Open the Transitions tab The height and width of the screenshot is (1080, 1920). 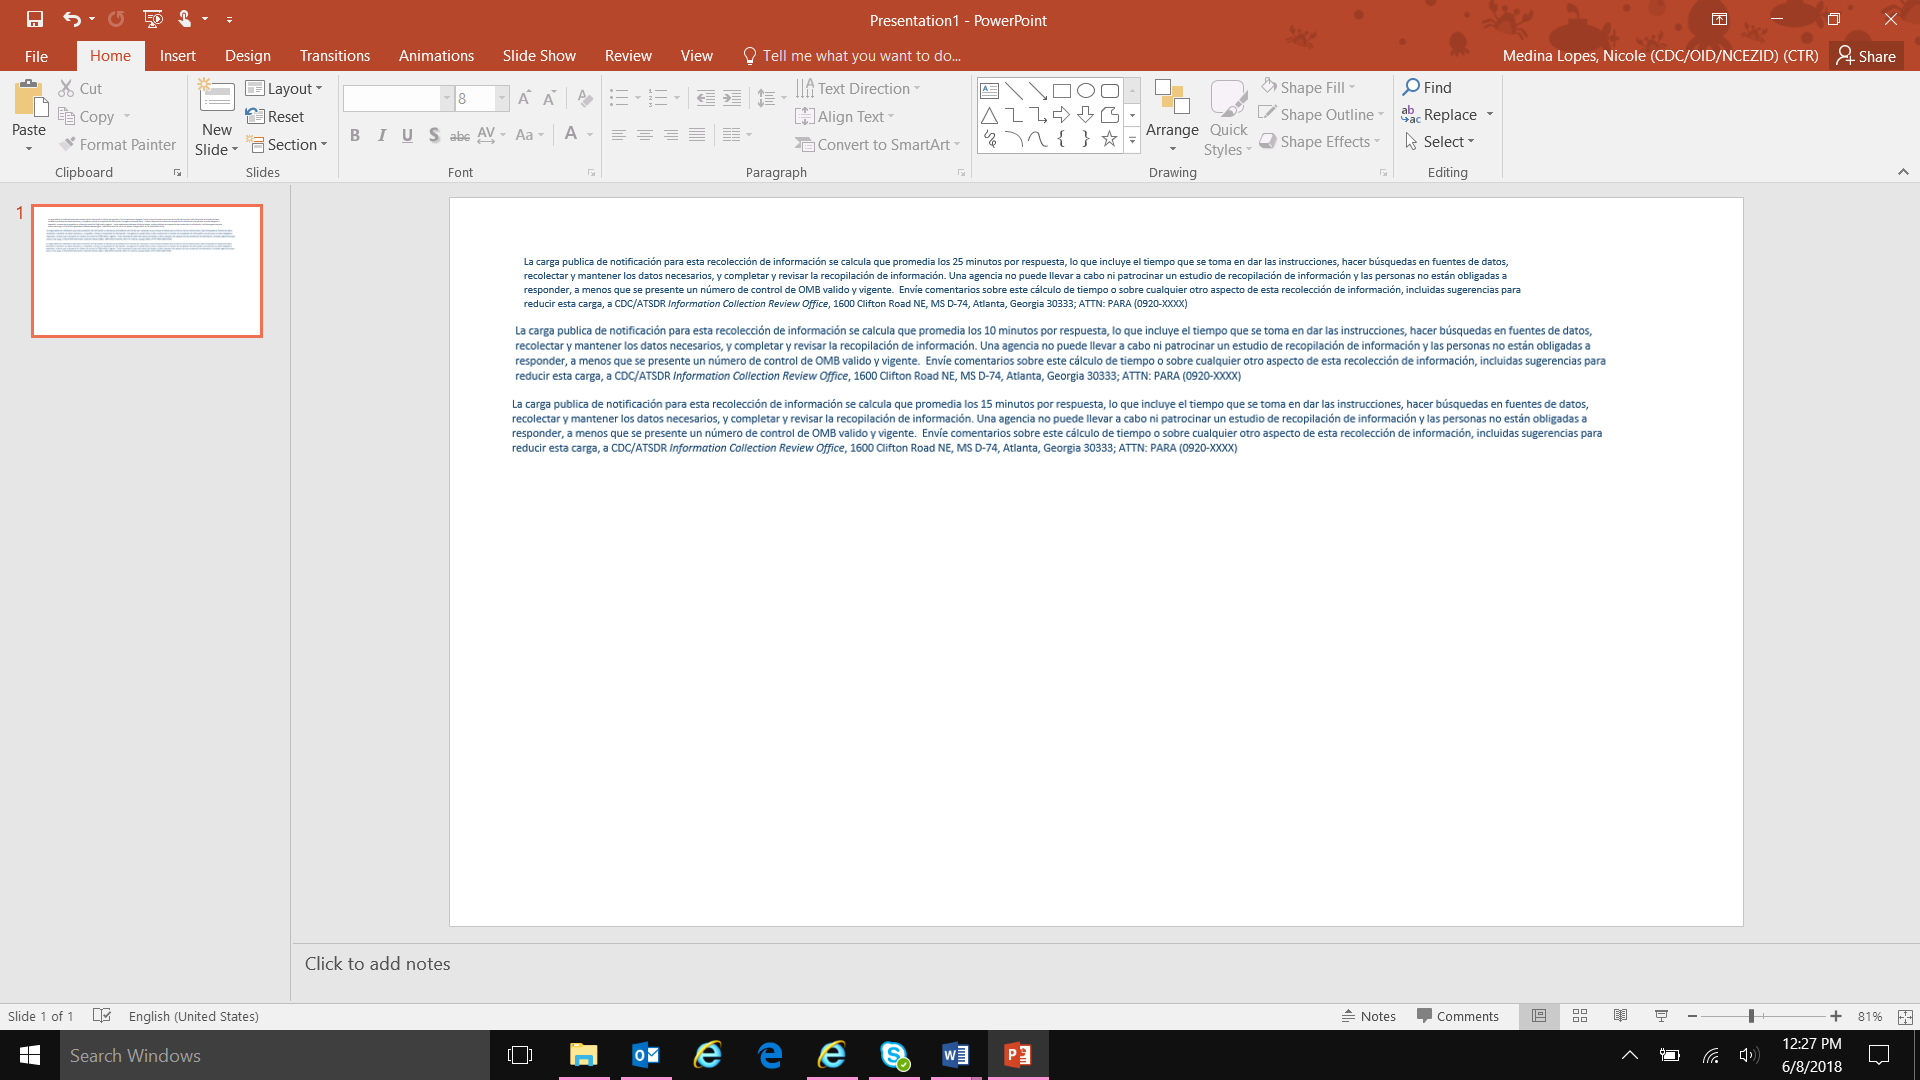coord(334,56)
